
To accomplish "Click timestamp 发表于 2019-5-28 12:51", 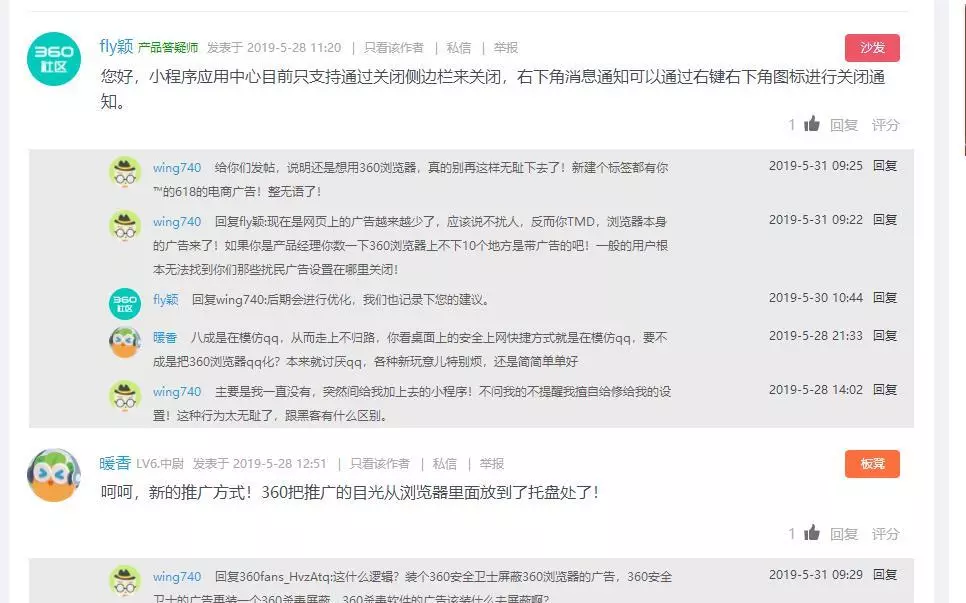I will (x=259, y=464).
